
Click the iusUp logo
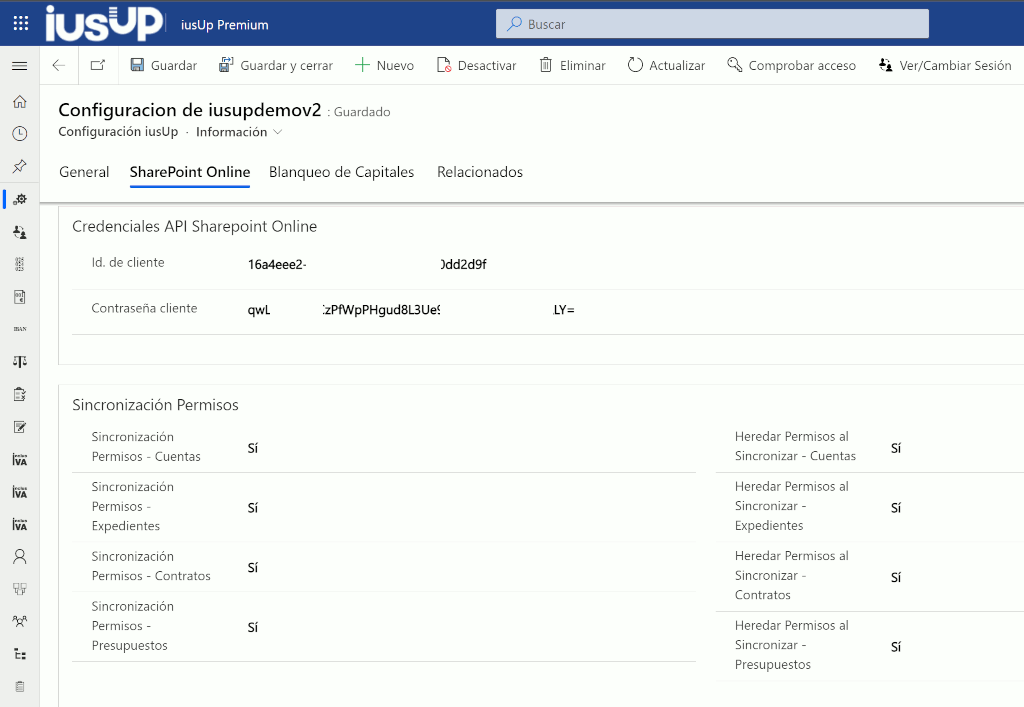pyautogui.click(x=104, y=24)
